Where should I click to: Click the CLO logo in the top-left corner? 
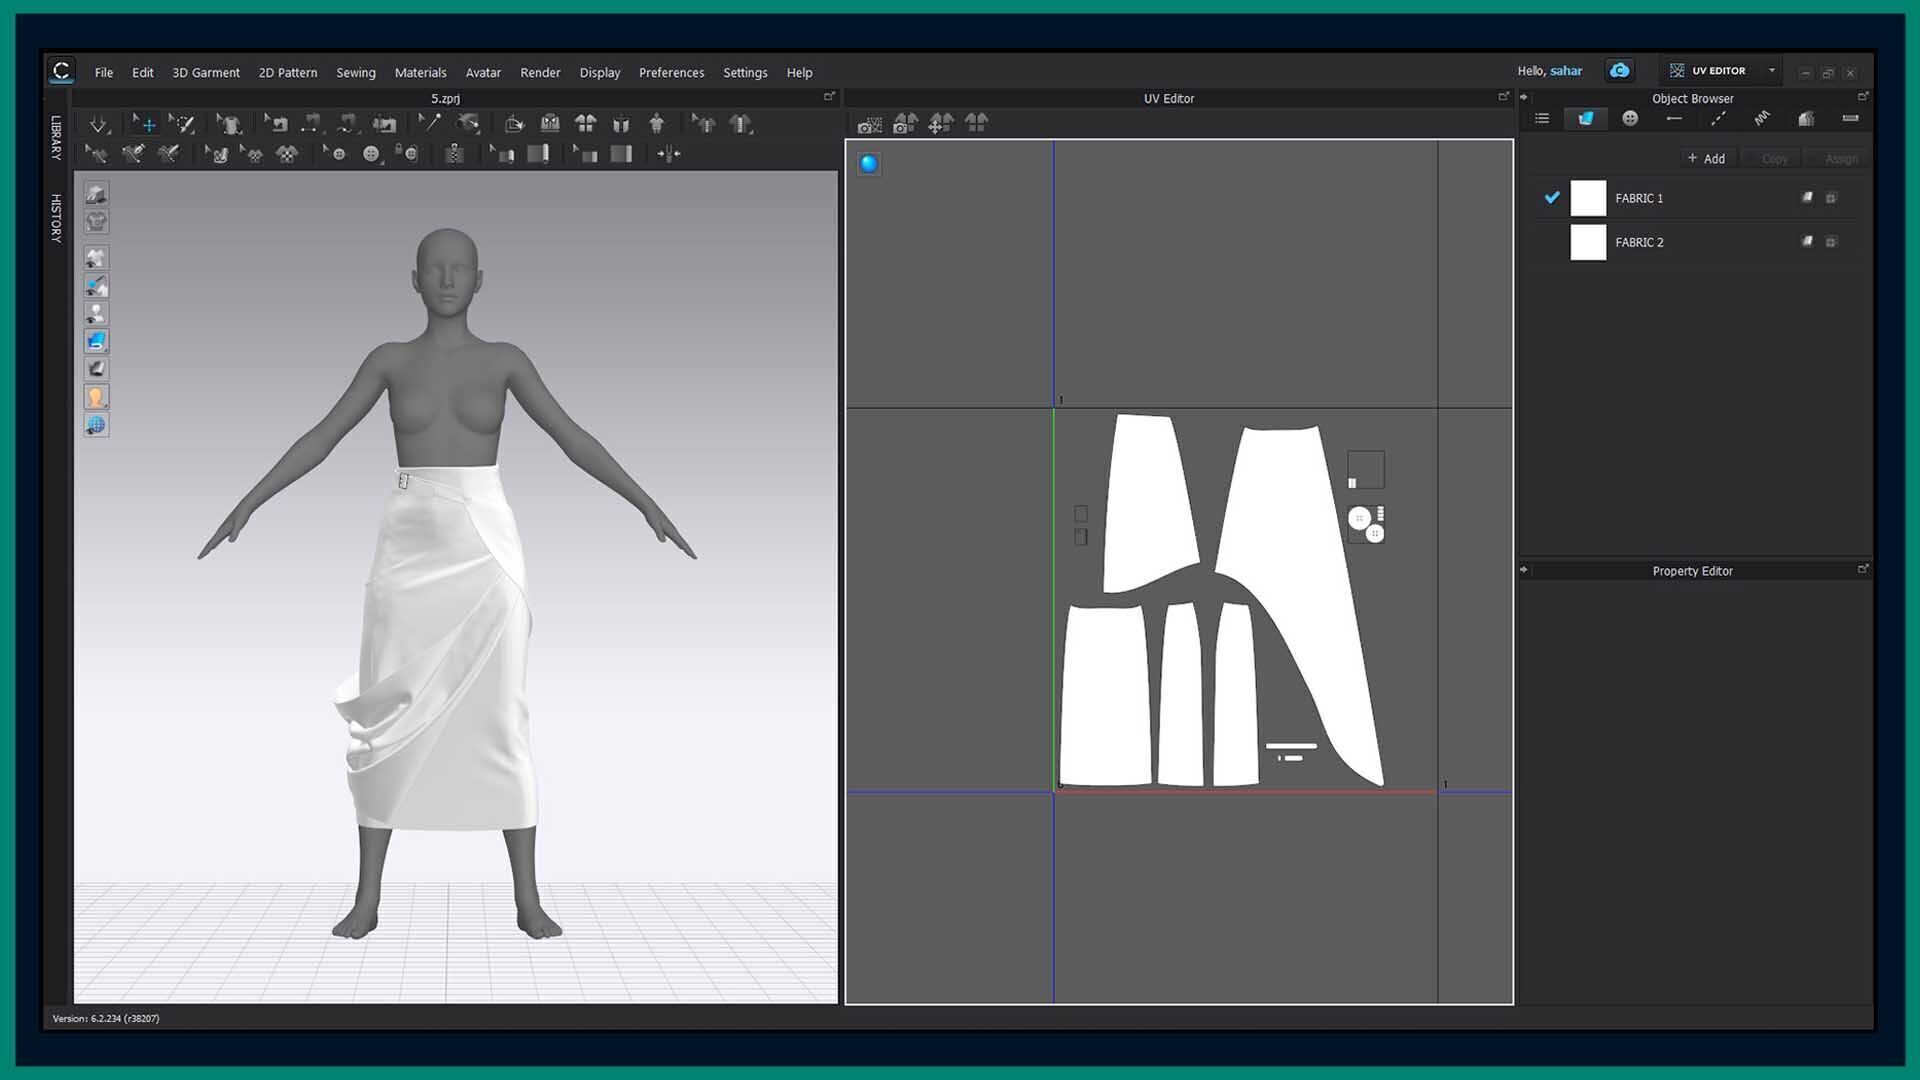point(61,71)
